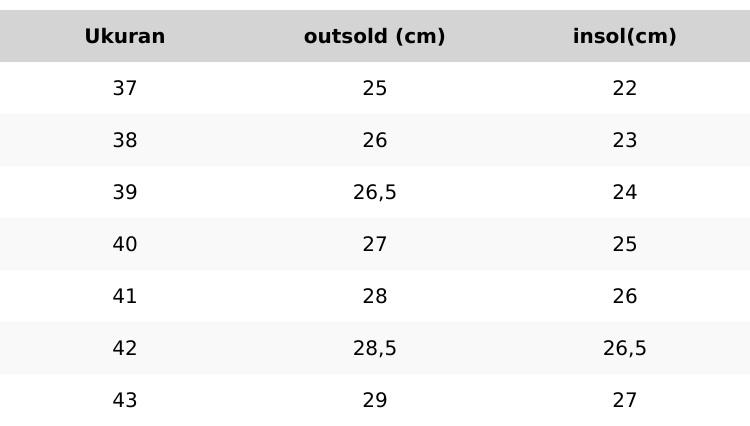Viewport: 750px width, 426px height.
Task: Select size 39 cell
Action: (125, 193)
